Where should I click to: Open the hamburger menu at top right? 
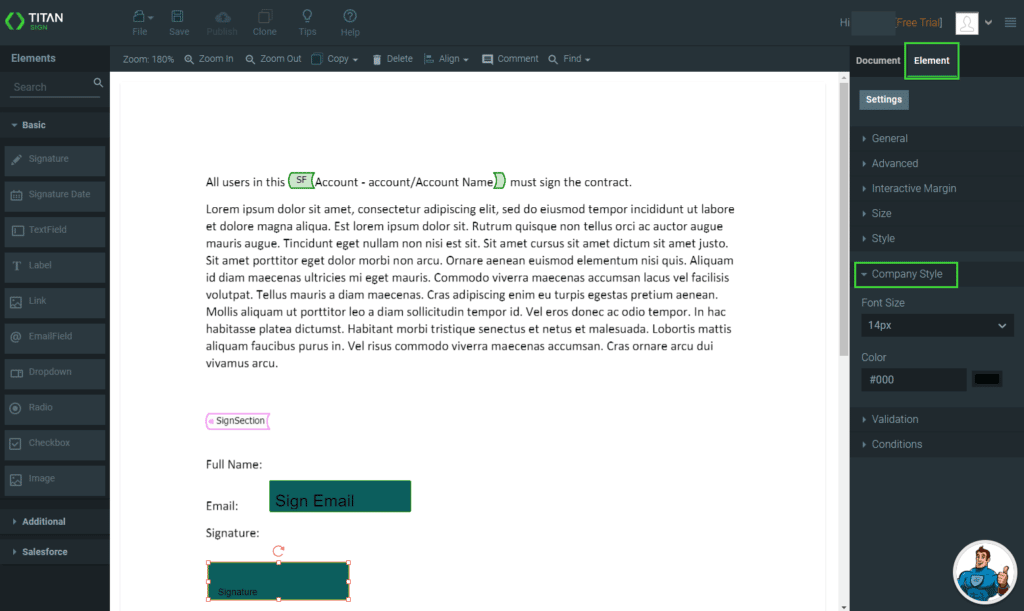(x=1010, y=22)
